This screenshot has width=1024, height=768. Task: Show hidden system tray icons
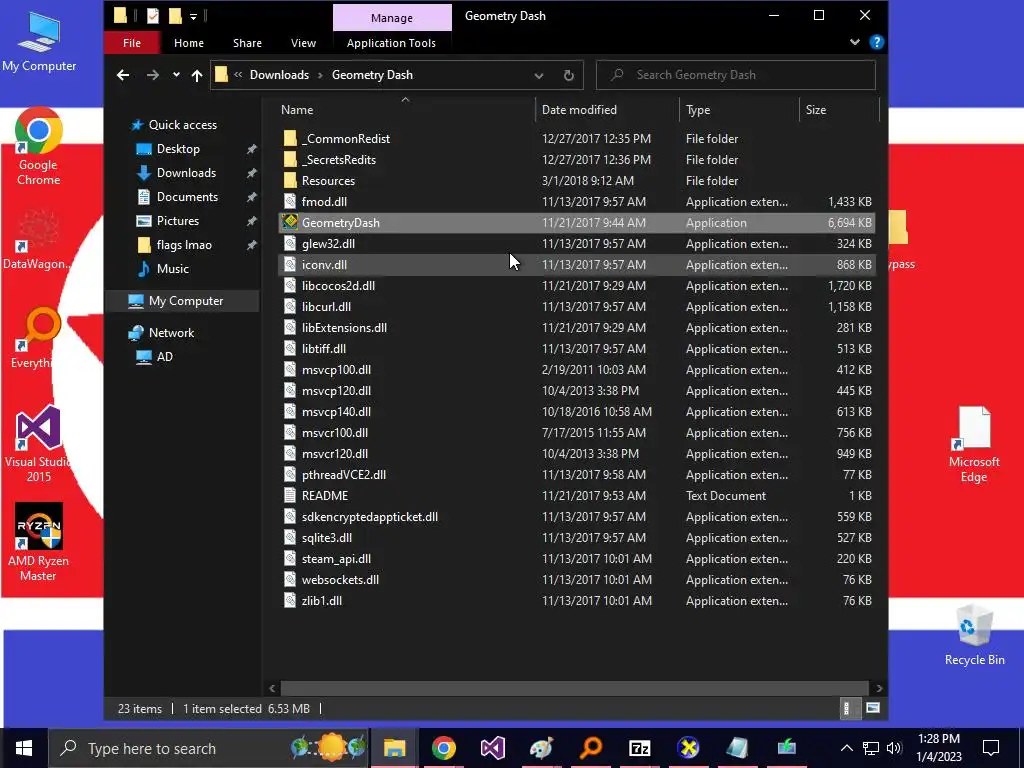(846, 748)
